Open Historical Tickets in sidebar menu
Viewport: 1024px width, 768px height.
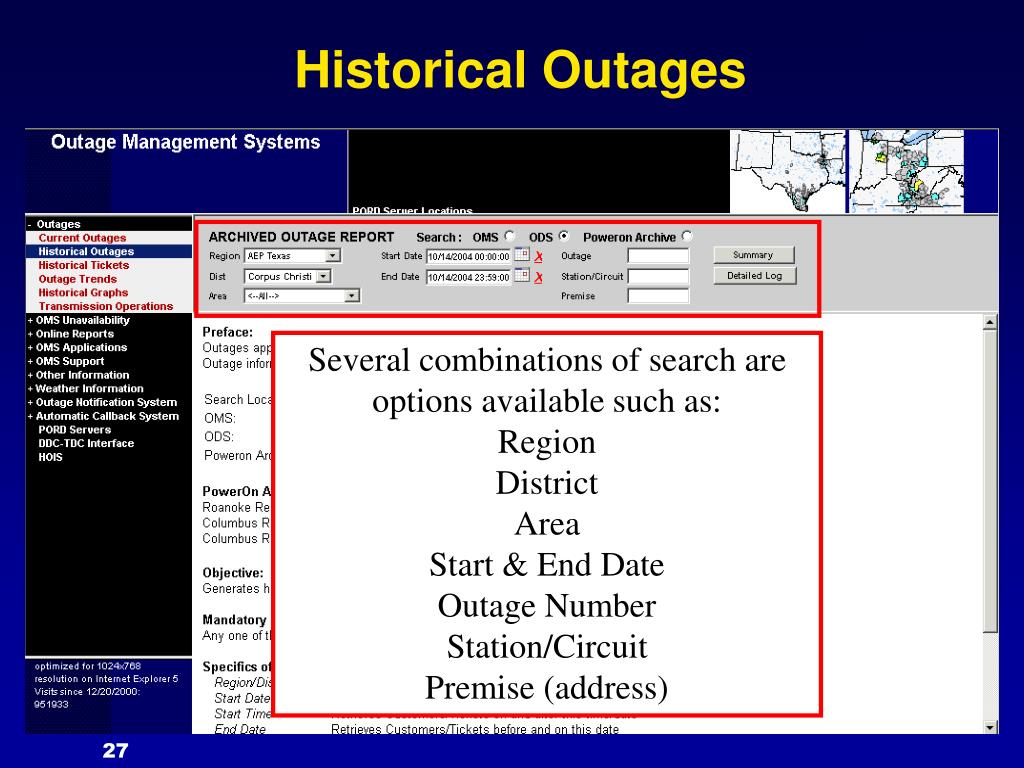[84, 265]
